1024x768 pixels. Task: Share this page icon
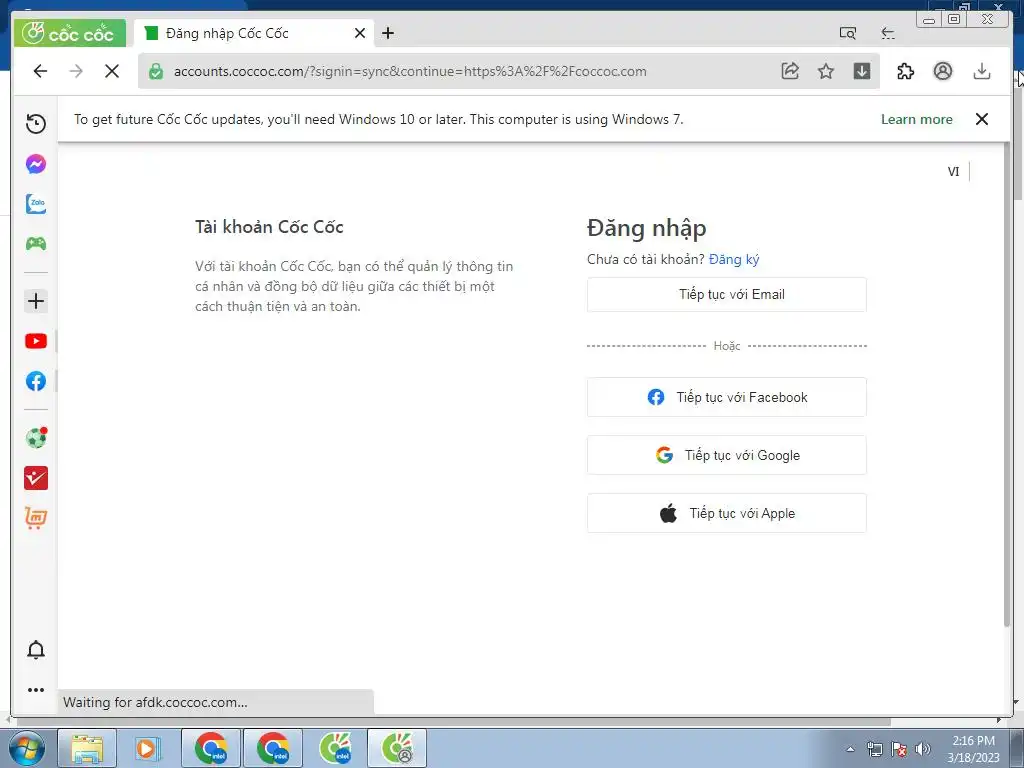pyautogui.click(x=790, y=71)
